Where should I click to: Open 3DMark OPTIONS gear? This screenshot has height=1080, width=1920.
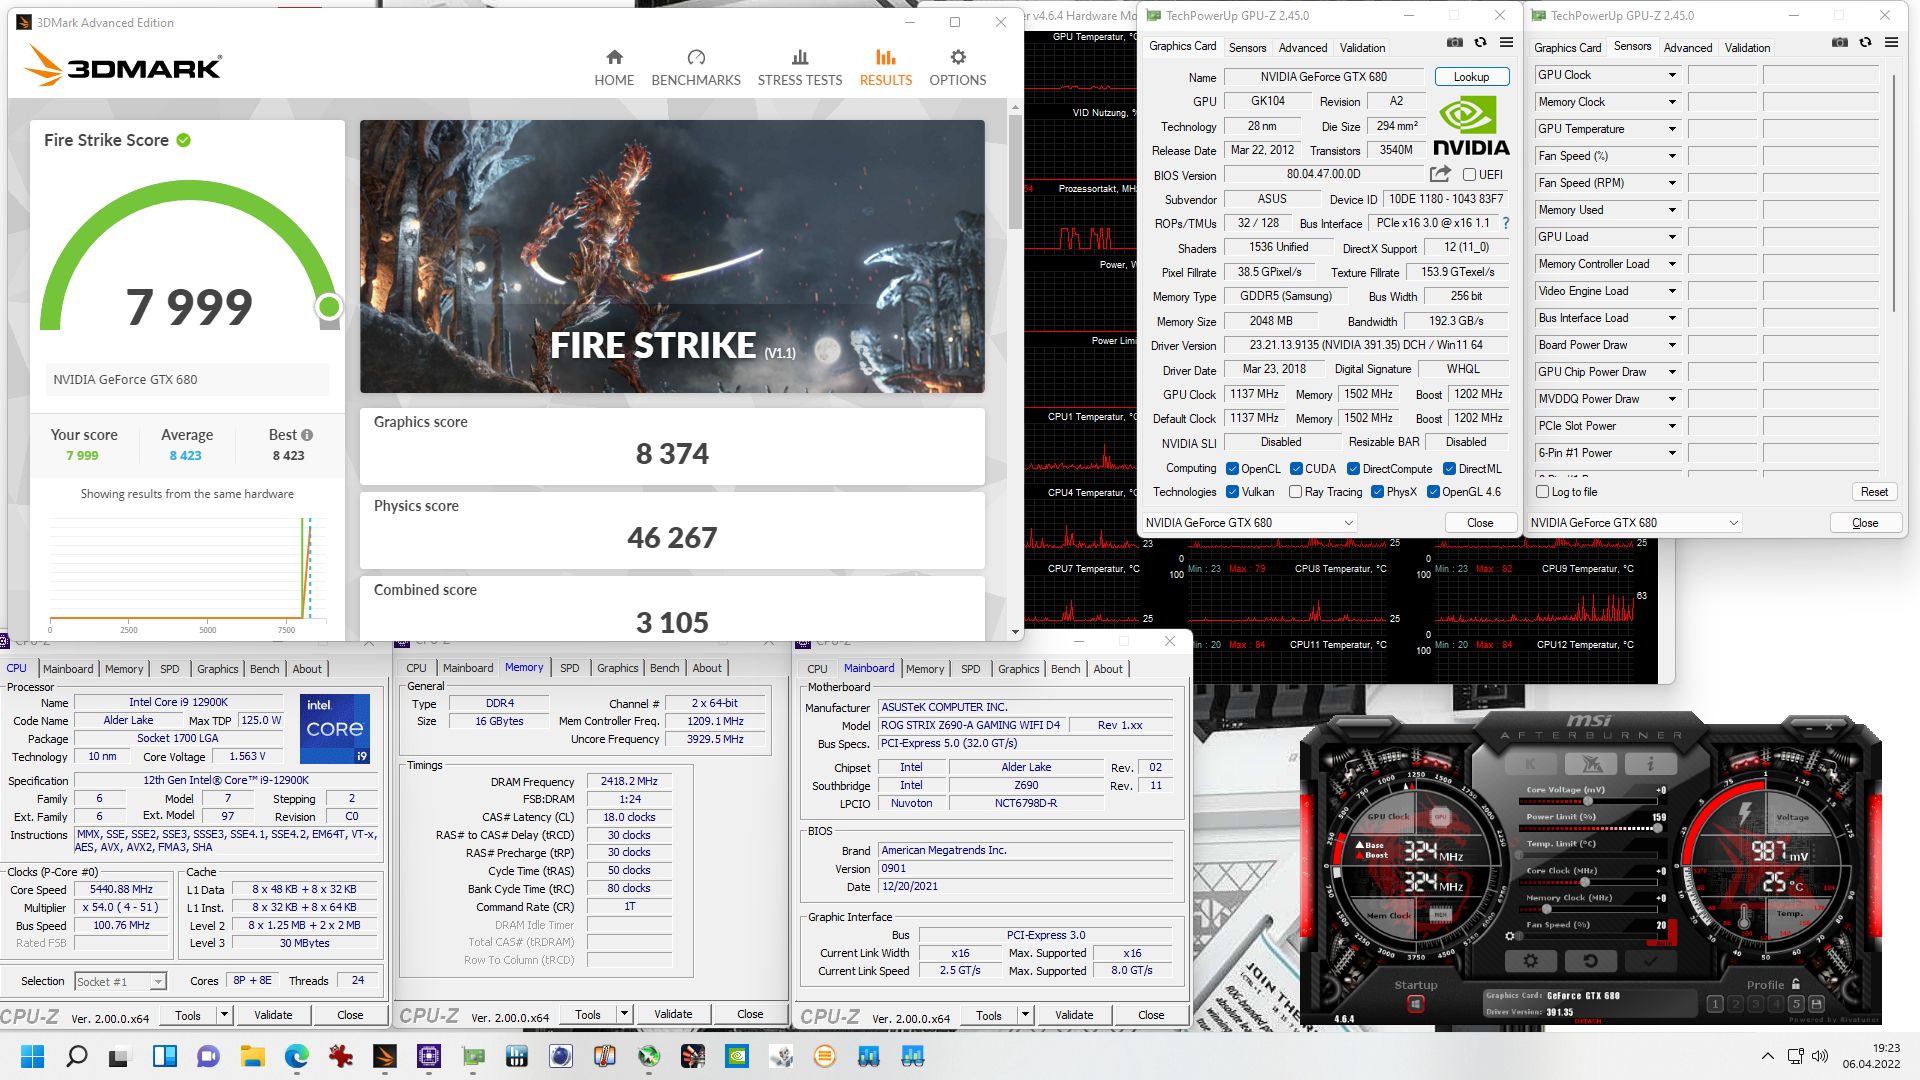[x=958, y=68]
